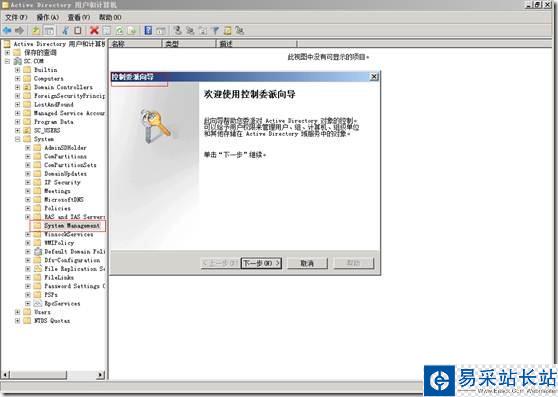The height and width of the screenshot is (397, 558).
Task: Create new organizational unit toolbar icon
Action: (x=203, y=31)
